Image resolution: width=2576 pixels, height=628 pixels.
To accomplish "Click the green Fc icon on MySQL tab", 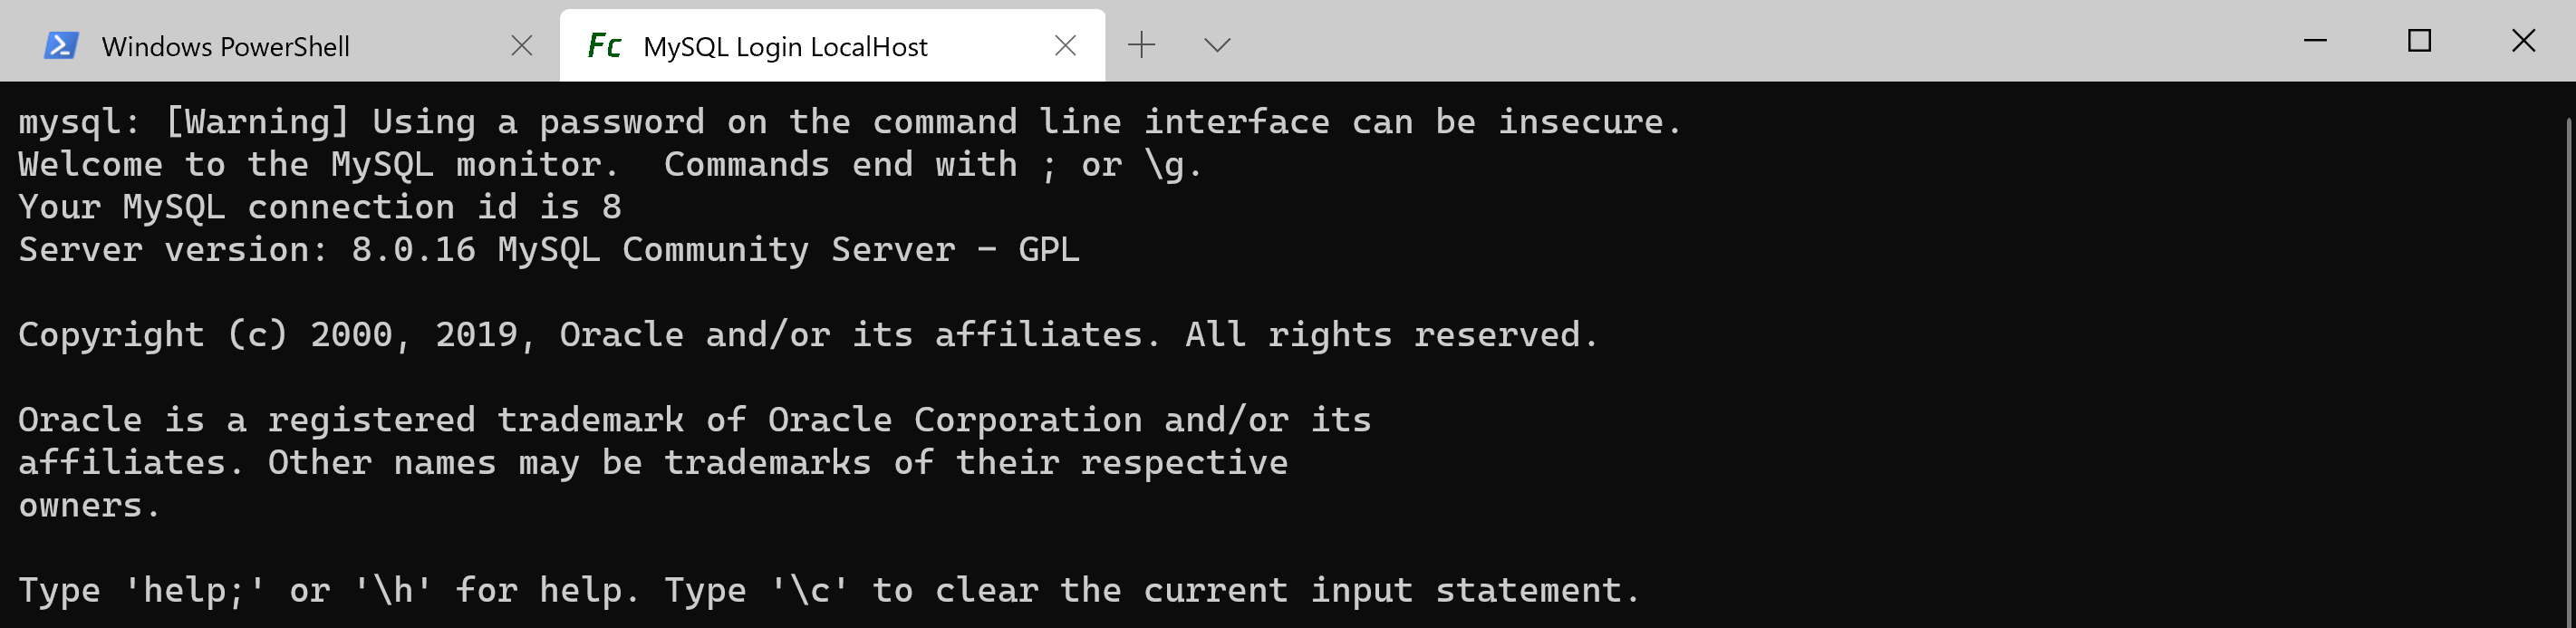I will coord(604,46).
